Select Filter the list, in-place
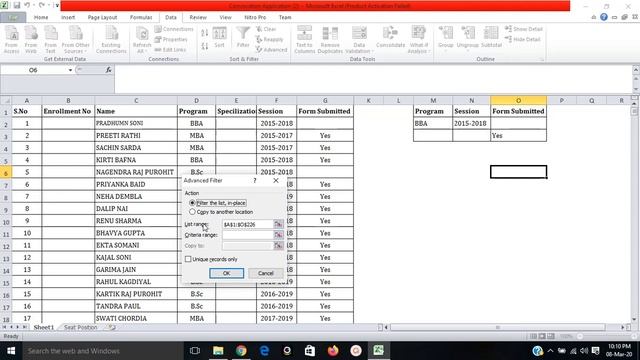The width and height of the screenshot is (640, 360). click(x=218, y=203)
